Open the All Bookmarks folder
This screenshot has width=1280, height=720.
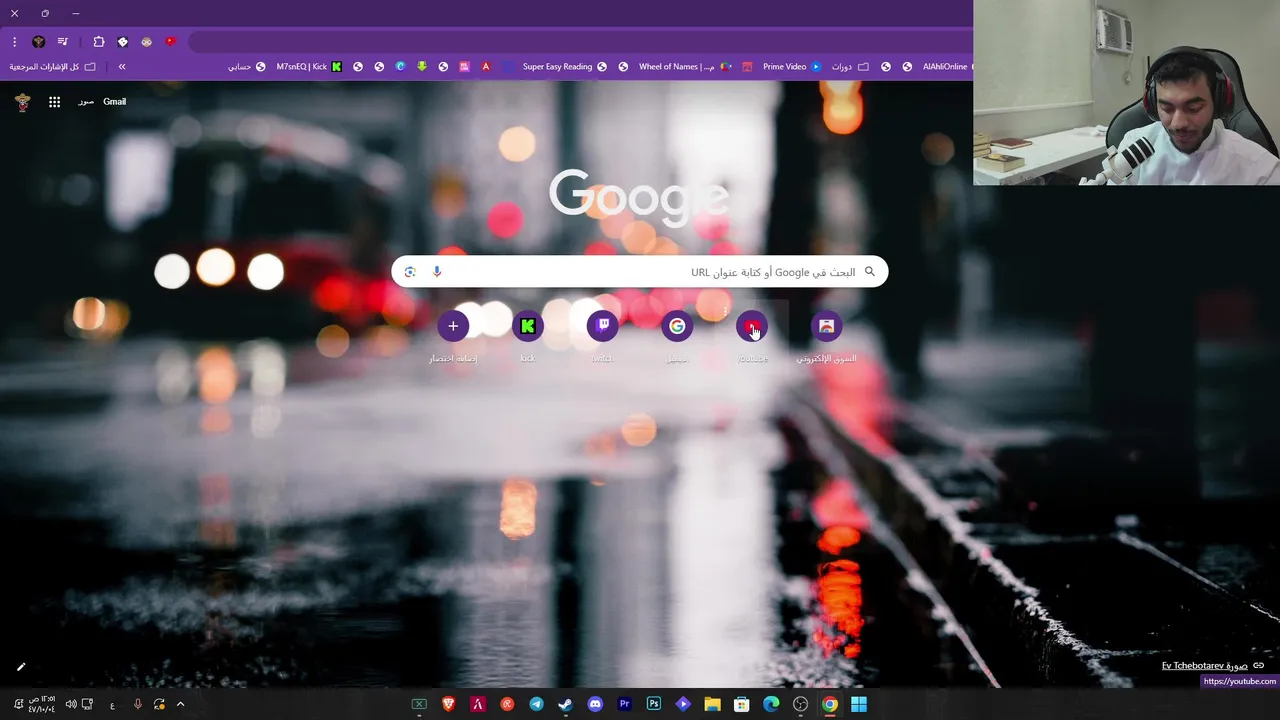(53, 67)
